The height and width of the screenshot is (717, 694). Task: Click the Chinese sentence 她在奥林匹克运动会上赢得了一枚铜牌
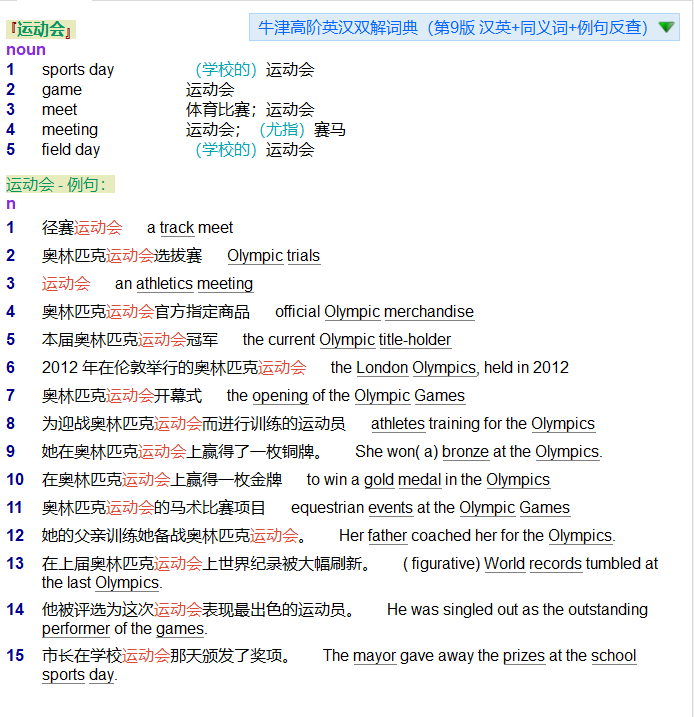[182, 451]
